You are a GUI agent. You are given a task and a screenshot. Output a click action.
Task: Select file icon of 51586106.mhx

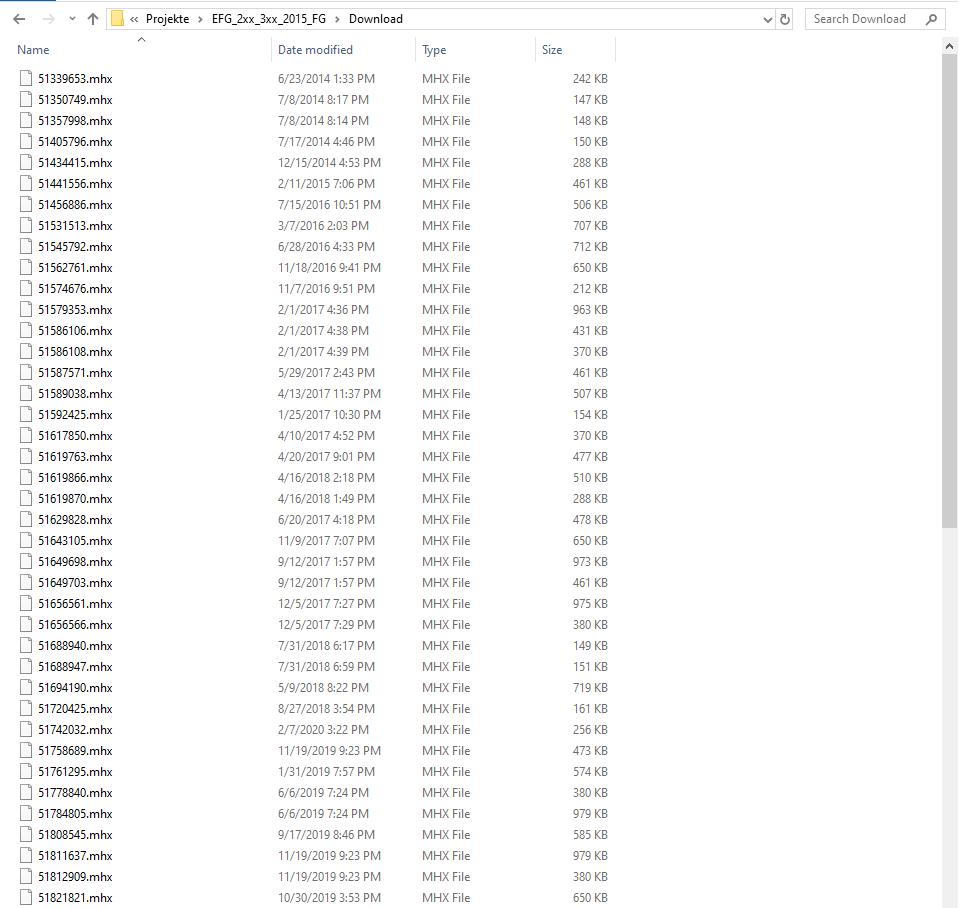[26, 330]
